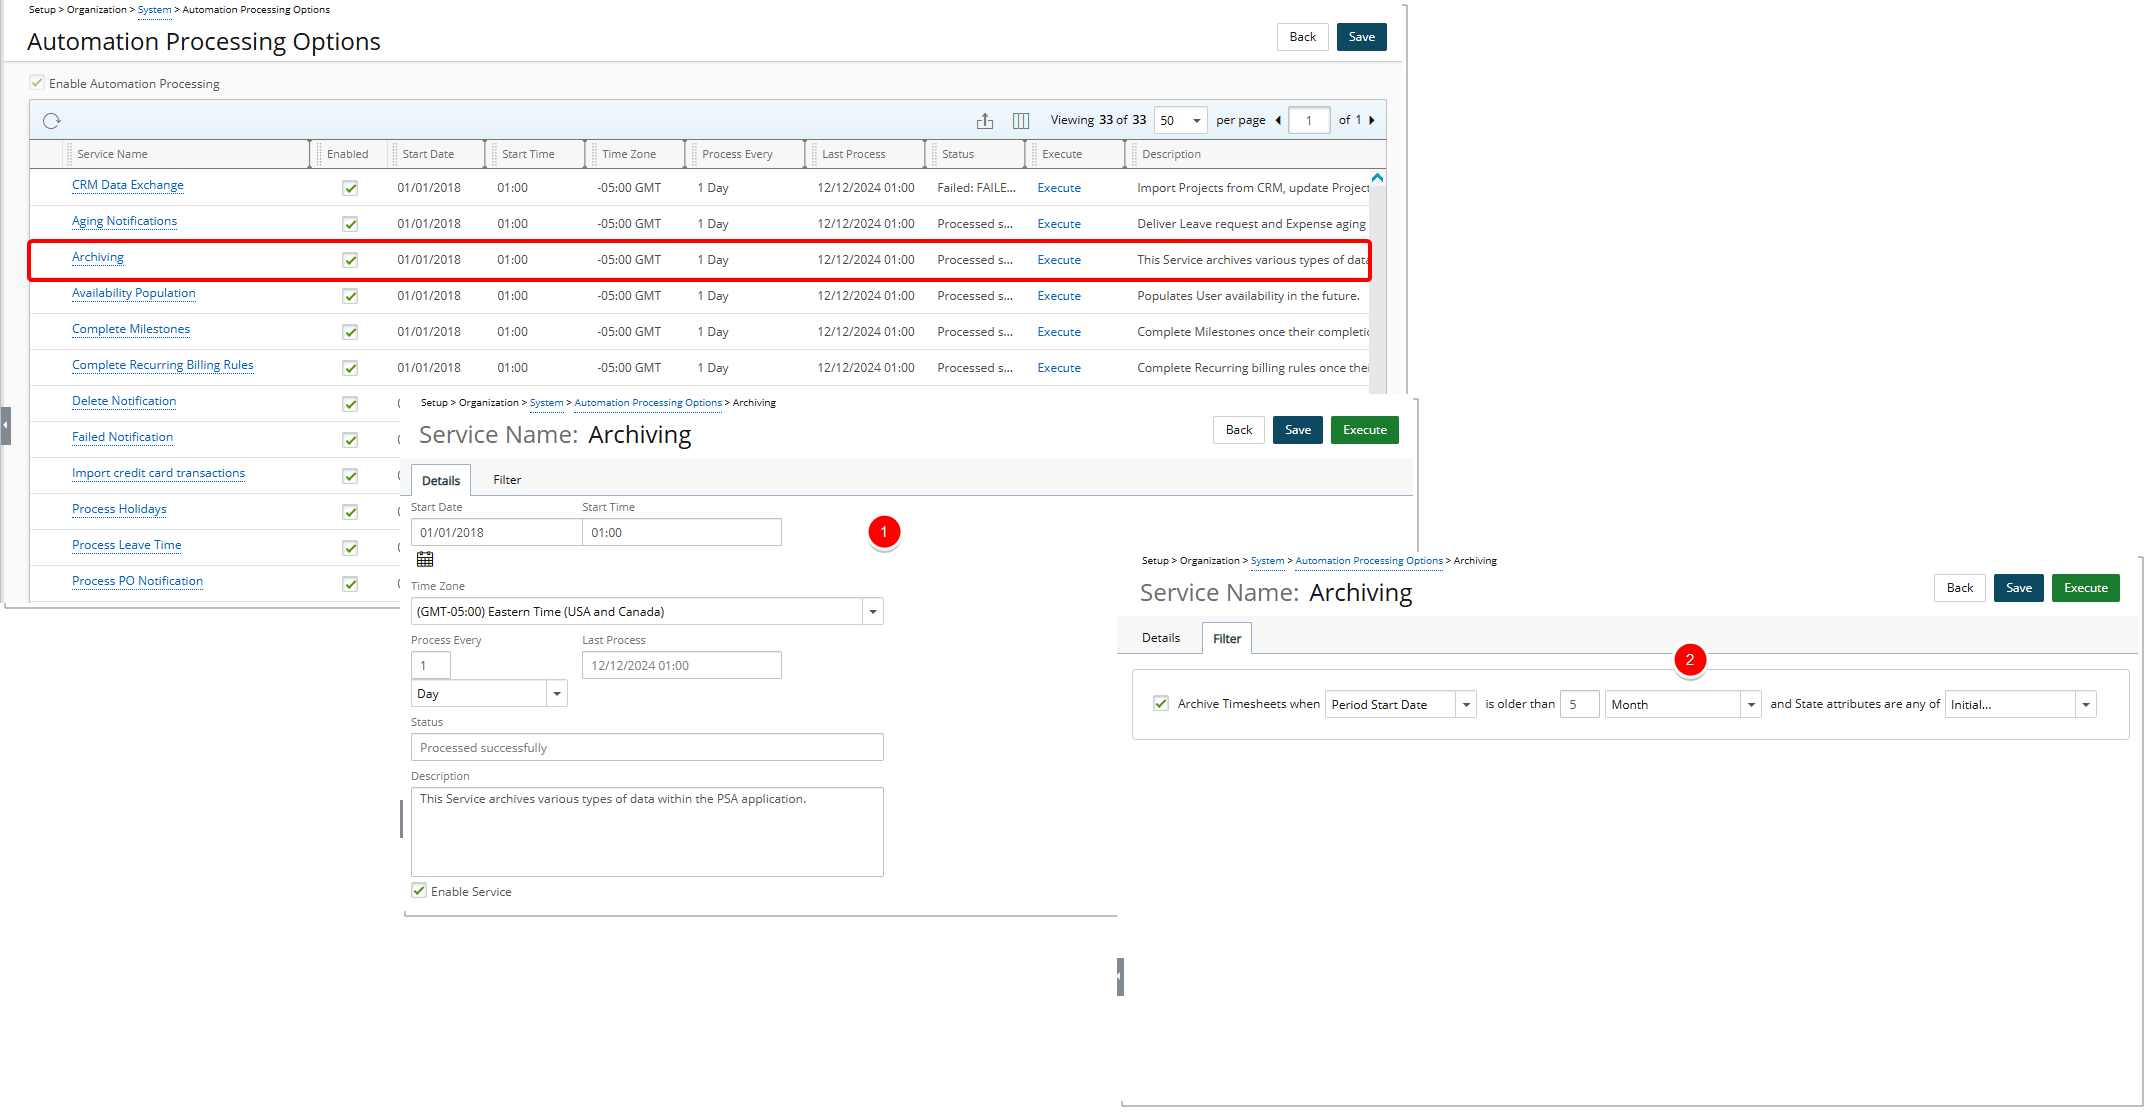This screenshot has width=2155, height=1118.
Task: Select the Filter tab in Archiving details window
Action: click(507, 480)
